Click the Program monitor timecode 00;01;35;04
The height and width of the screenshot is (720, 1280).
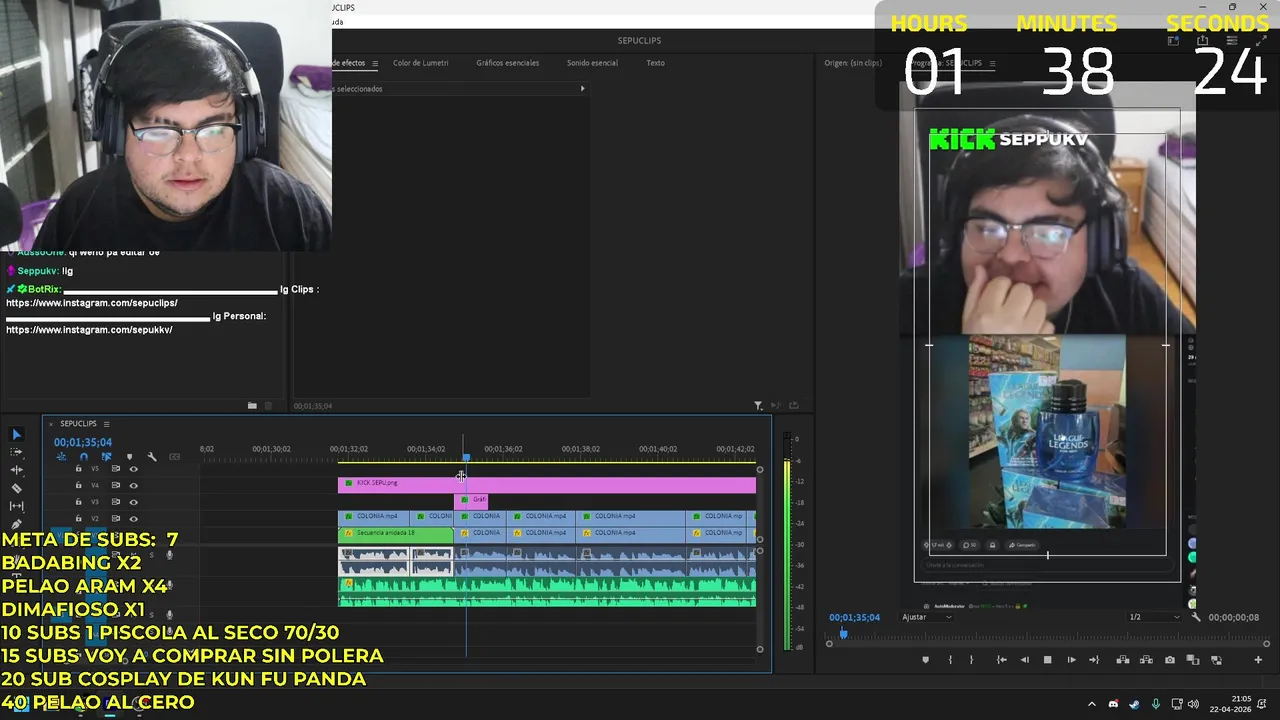pyautogui.click(x=854, y=617)
